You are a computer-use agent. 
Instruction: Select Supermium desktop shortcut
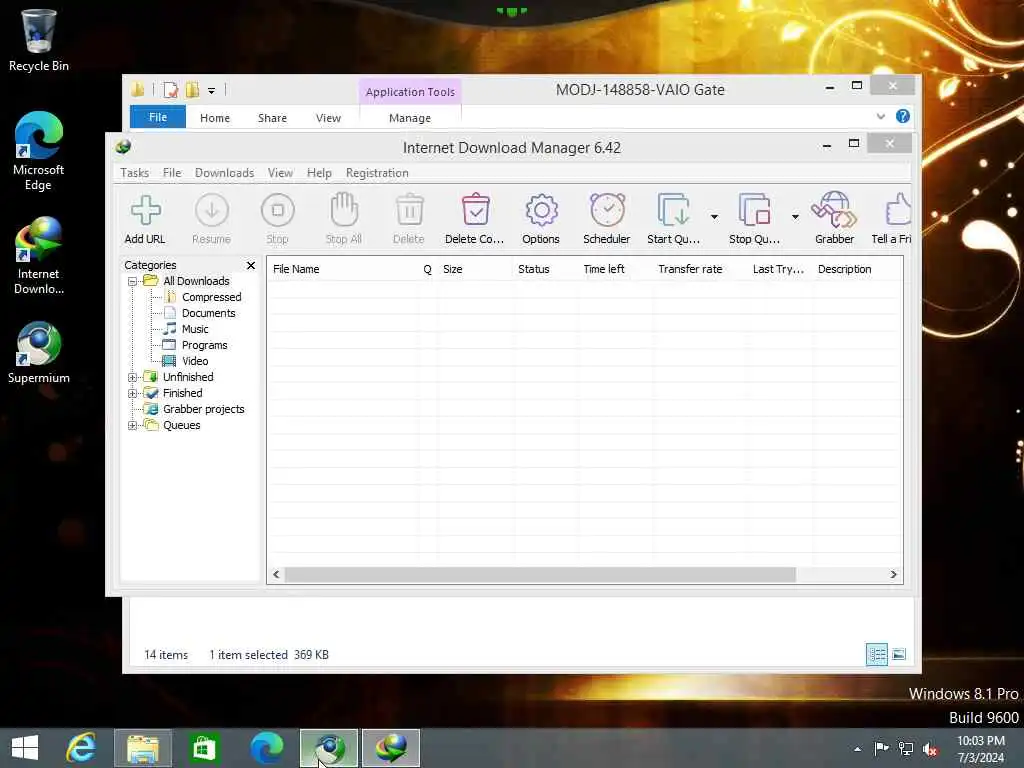(x=39, y=353)
